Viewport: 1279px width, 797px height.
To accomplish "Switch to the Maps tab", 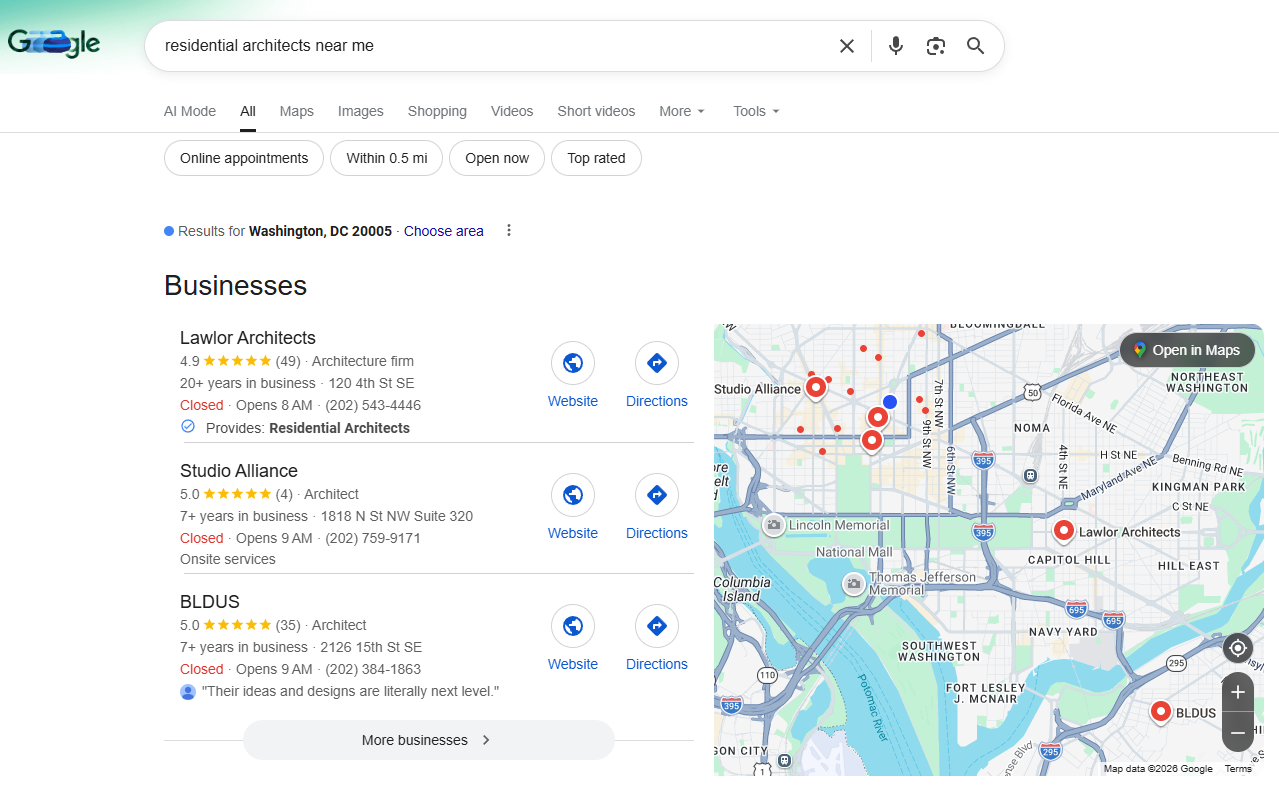I will coord(296,111).
